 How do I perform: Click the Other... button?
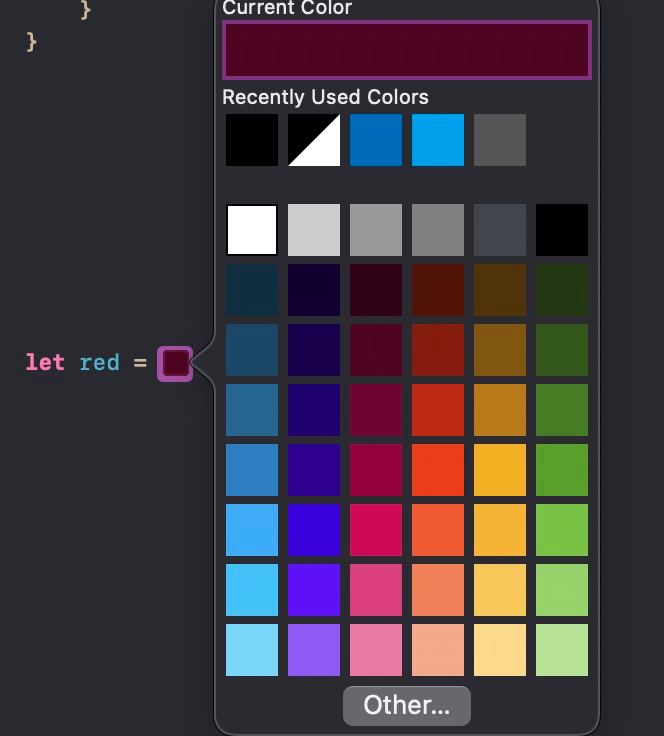(x=407, y=705)
